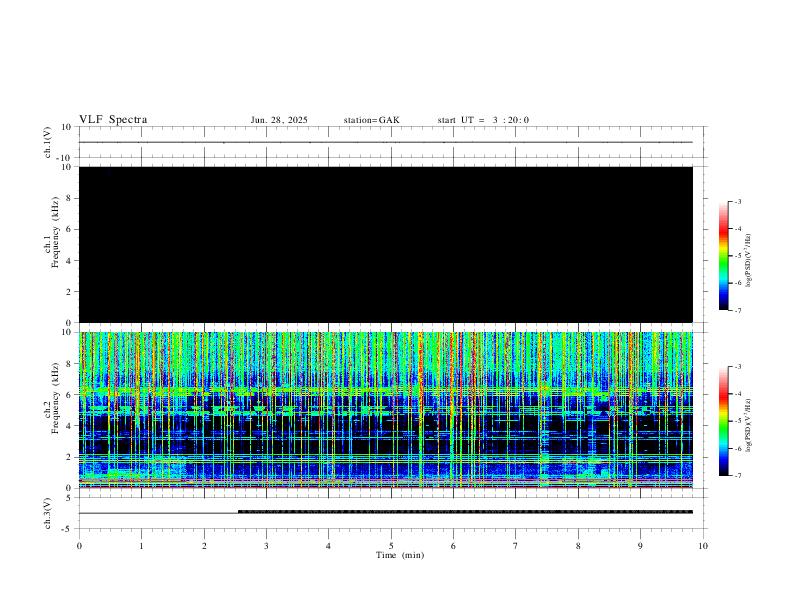Click time-axis tick label "1"
This screenshot has width=792, height=612.
click(141, 546)
